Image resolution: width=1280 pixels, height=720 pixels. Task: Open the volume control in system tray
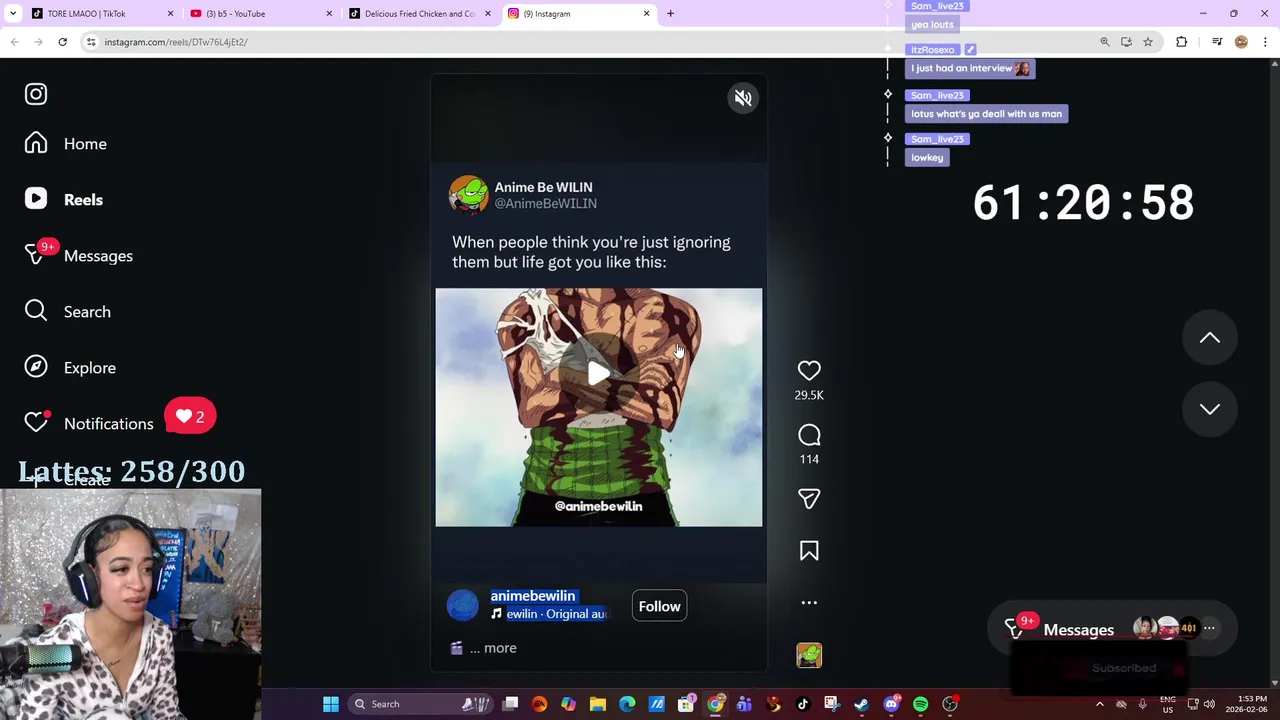click(x=1209, y=704)
